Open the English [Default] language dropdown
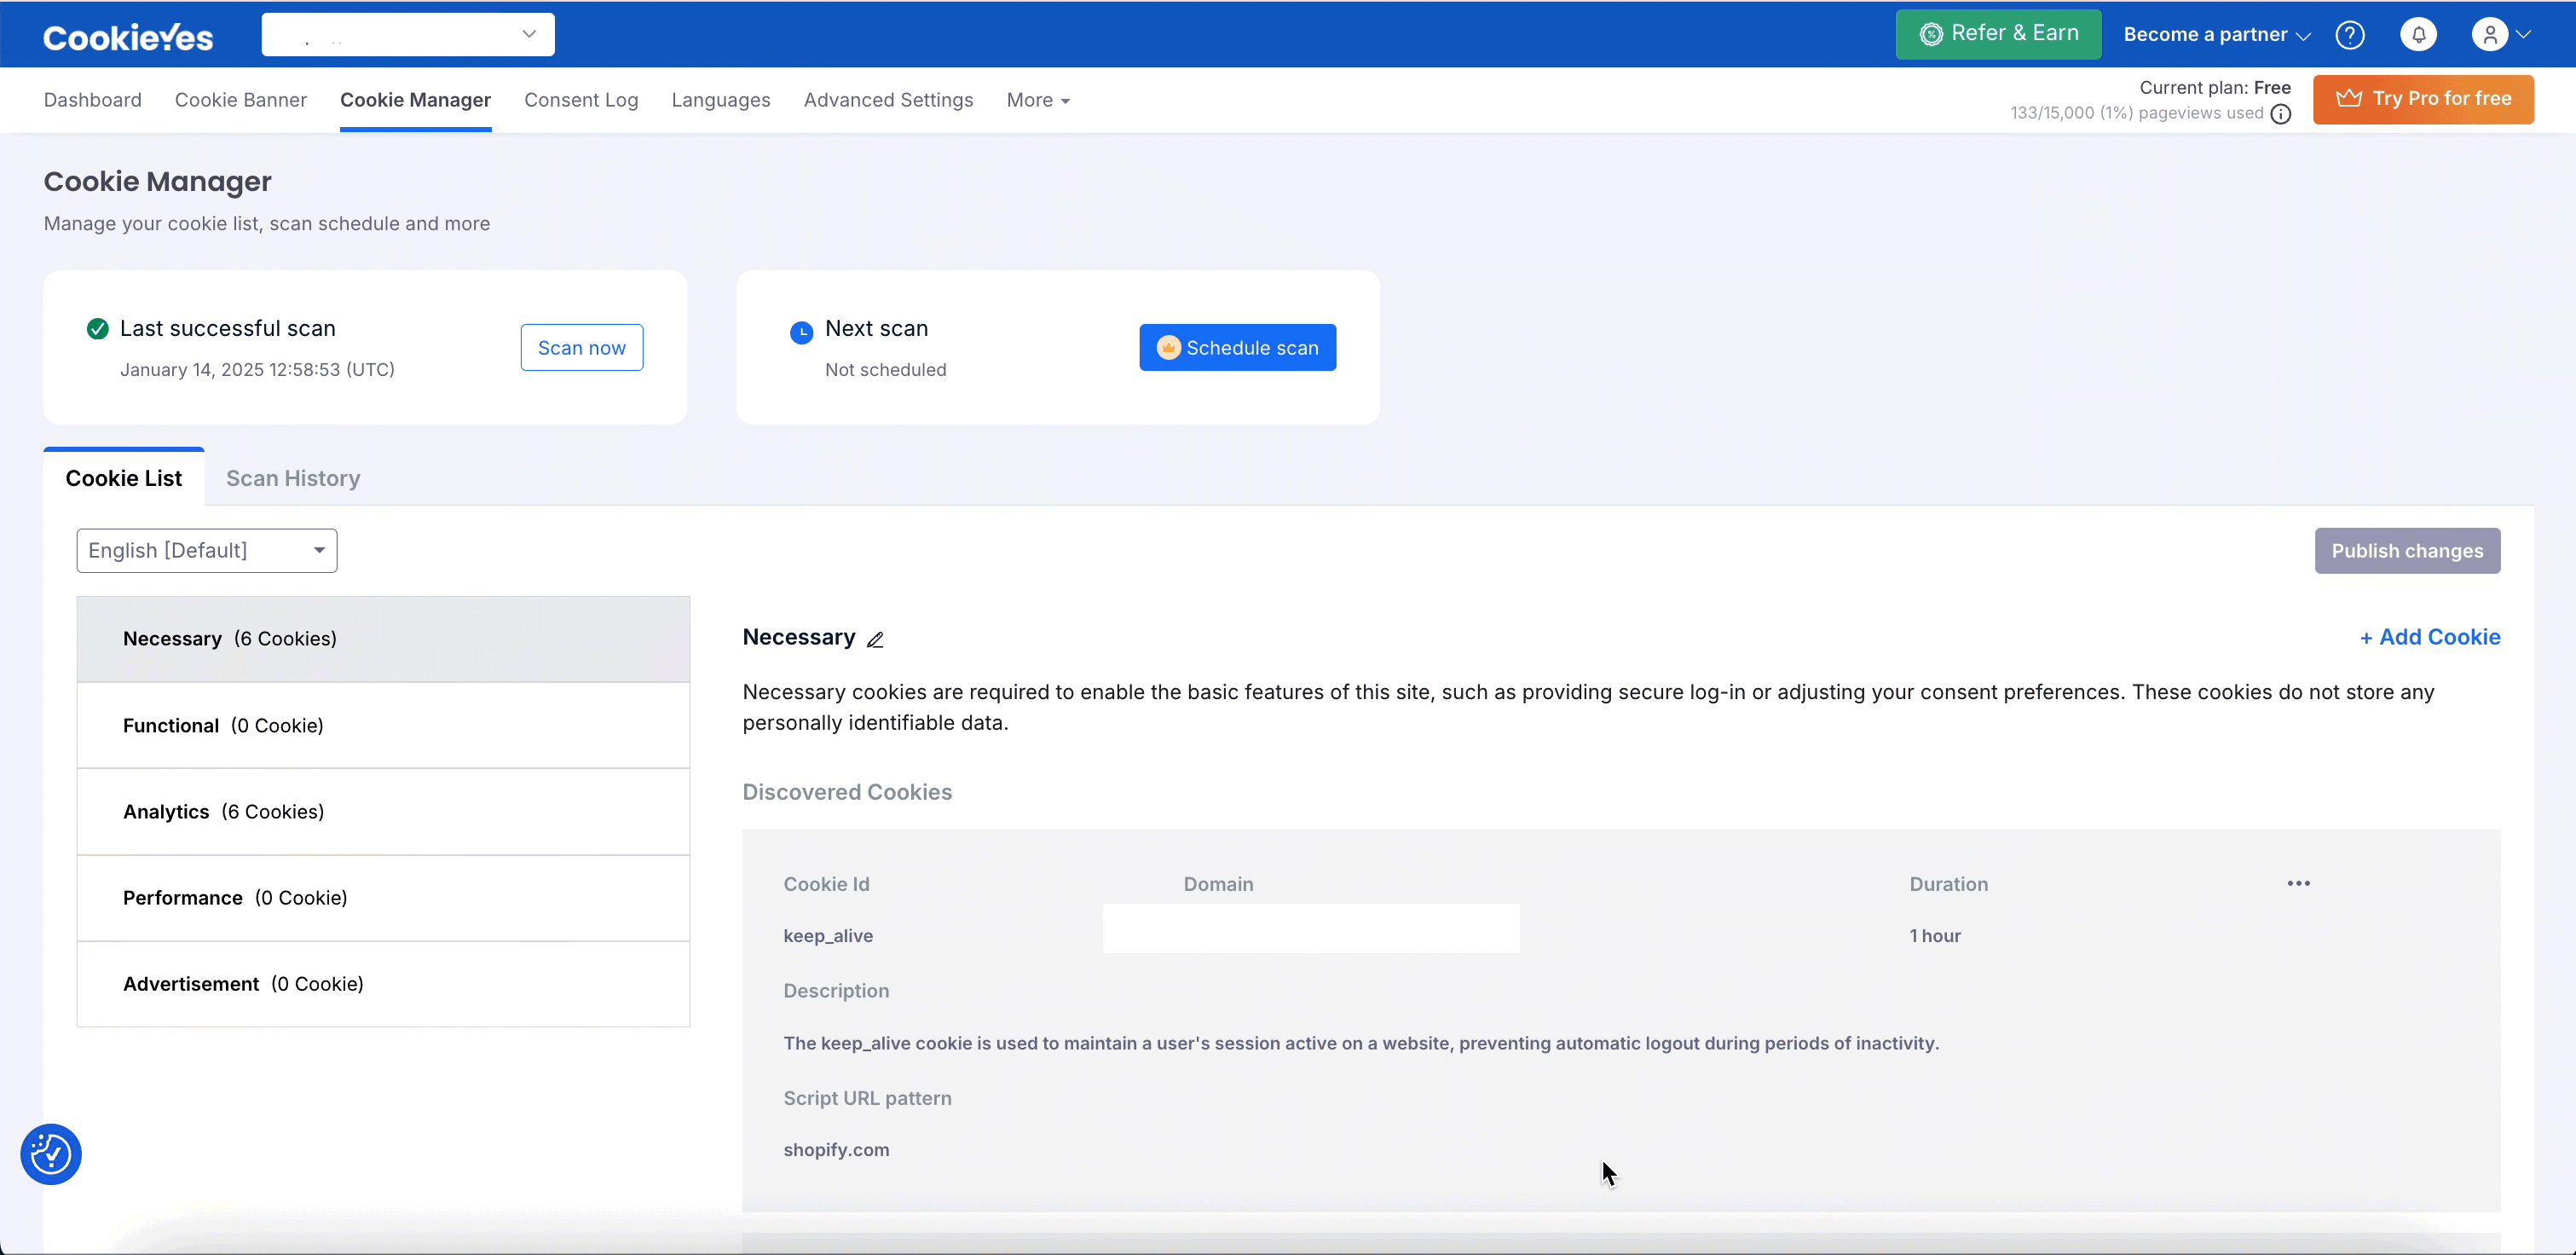This screenshot has height=1255, width=2576. (206, 550)
